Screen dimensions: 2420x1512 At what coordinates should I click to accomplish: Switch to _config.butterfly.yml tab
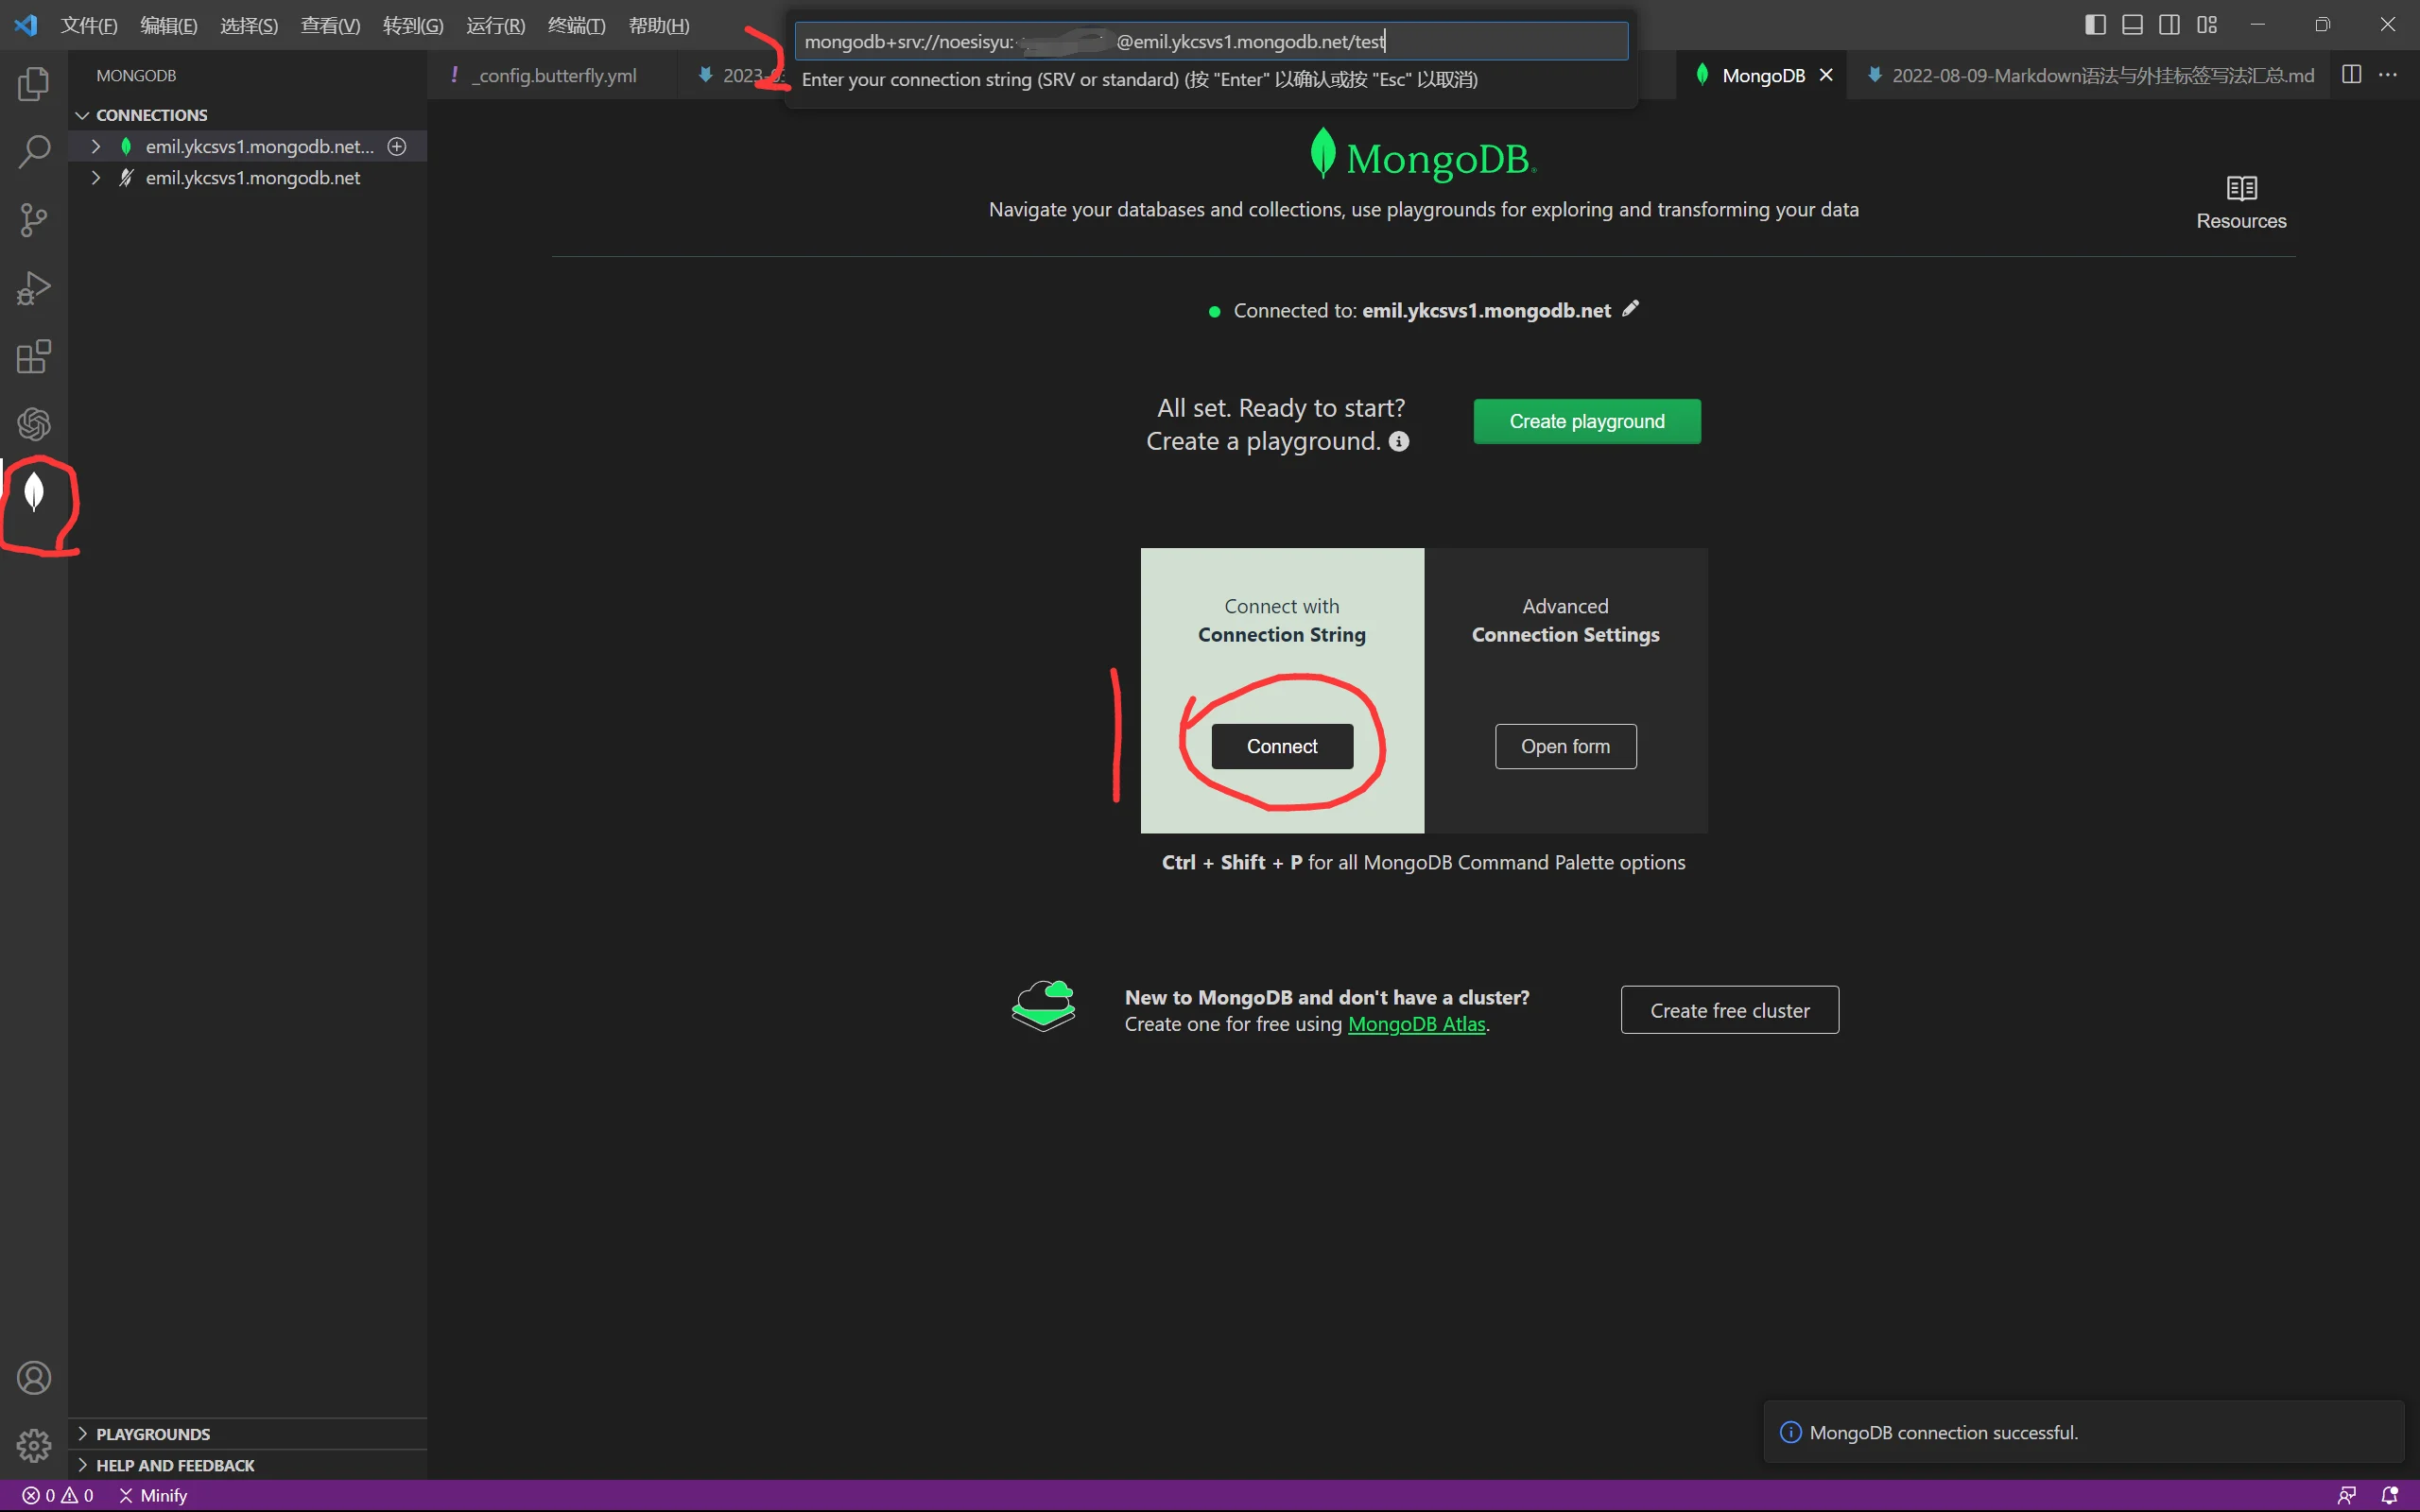coord(552,75)
